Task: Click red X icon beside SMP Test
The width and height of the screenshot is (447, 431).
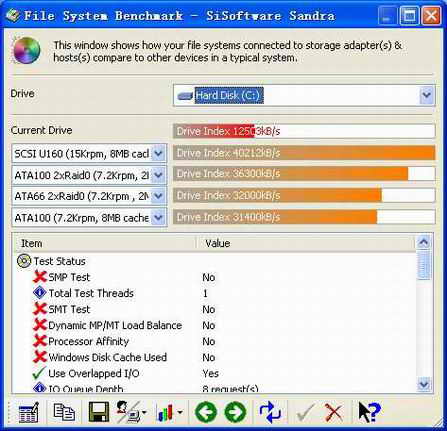Action: [x=40, y=277]
